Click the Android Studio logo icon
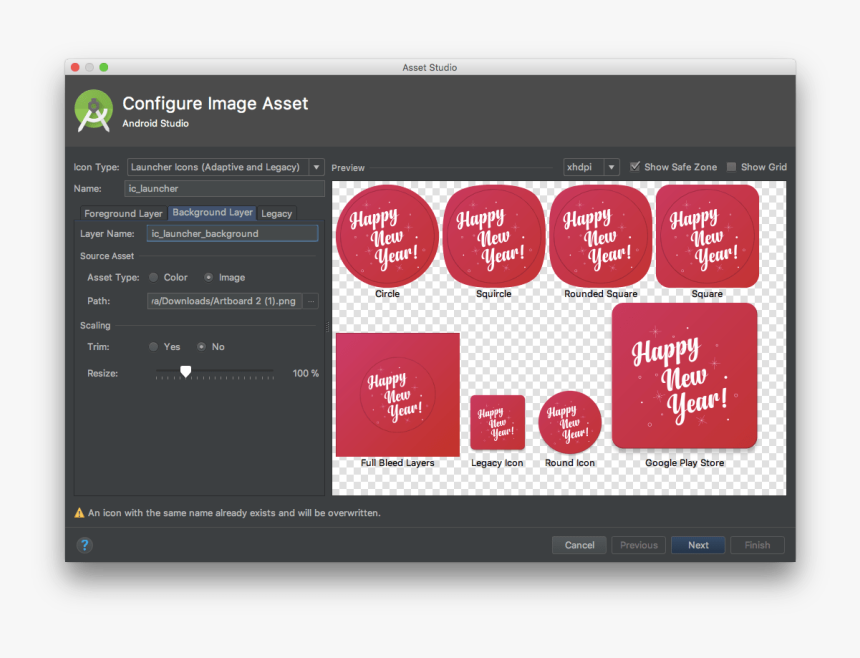Screen dimensions: 860x658 94,111
